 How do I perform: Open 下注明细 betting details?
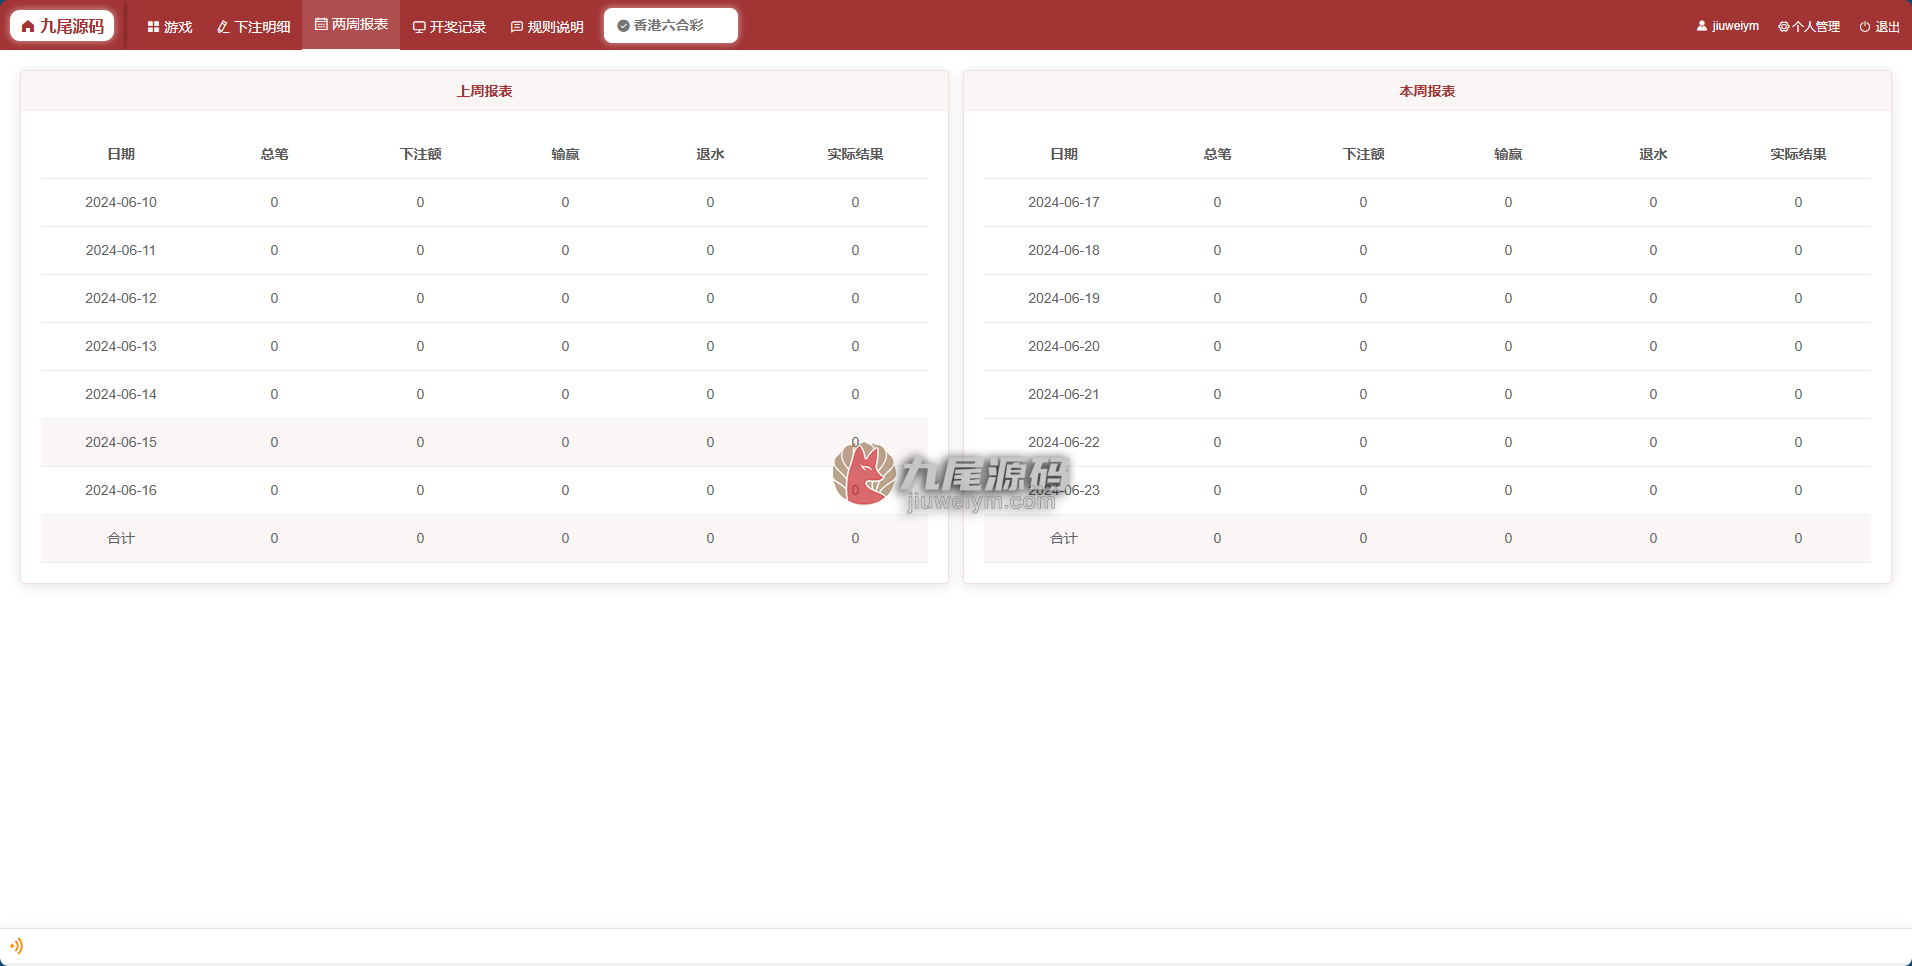tap(254, 27)
